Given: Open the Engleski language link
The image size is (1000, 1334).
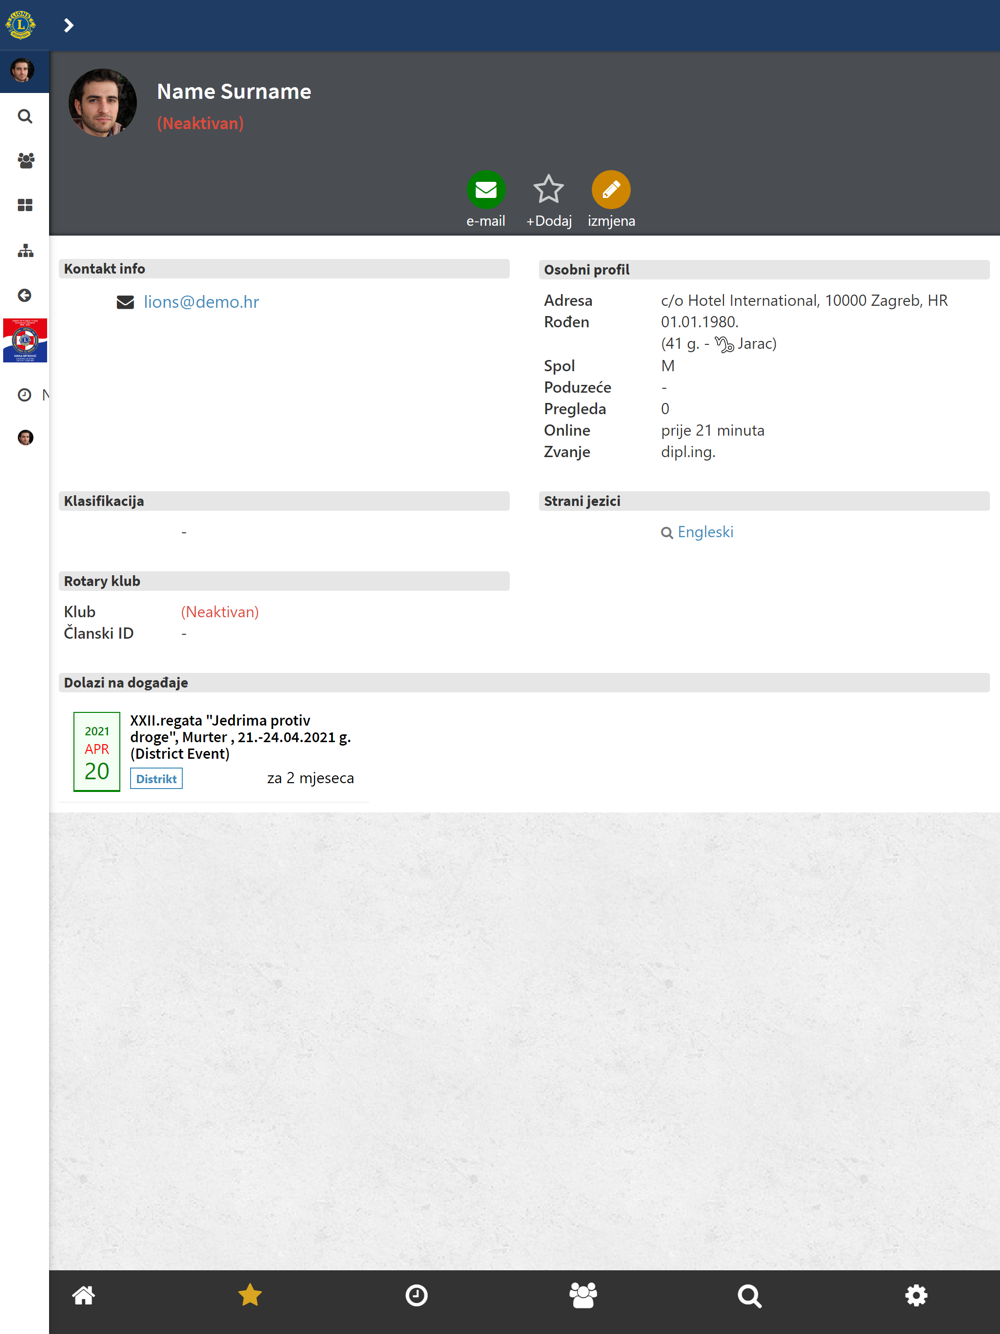Looking at the screenshot, I should tap(705, 532).
